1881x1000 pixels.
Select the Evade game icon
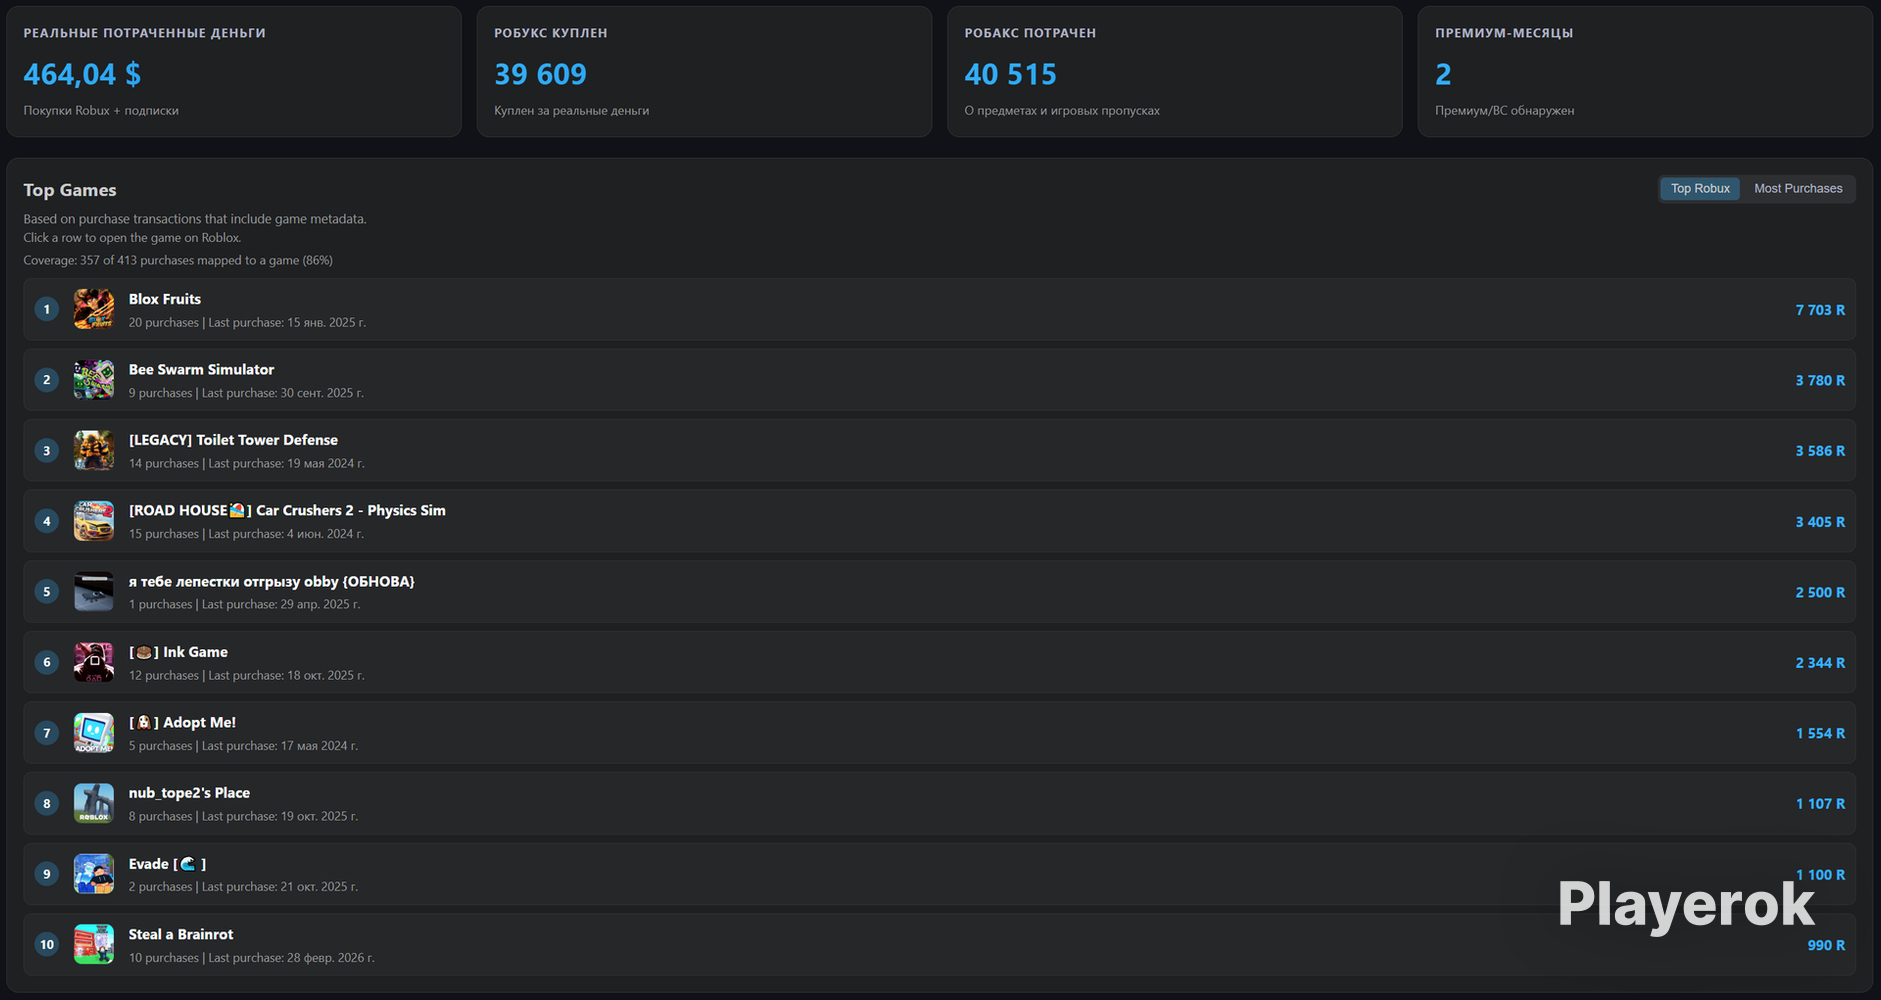click(x=94, y=874)
